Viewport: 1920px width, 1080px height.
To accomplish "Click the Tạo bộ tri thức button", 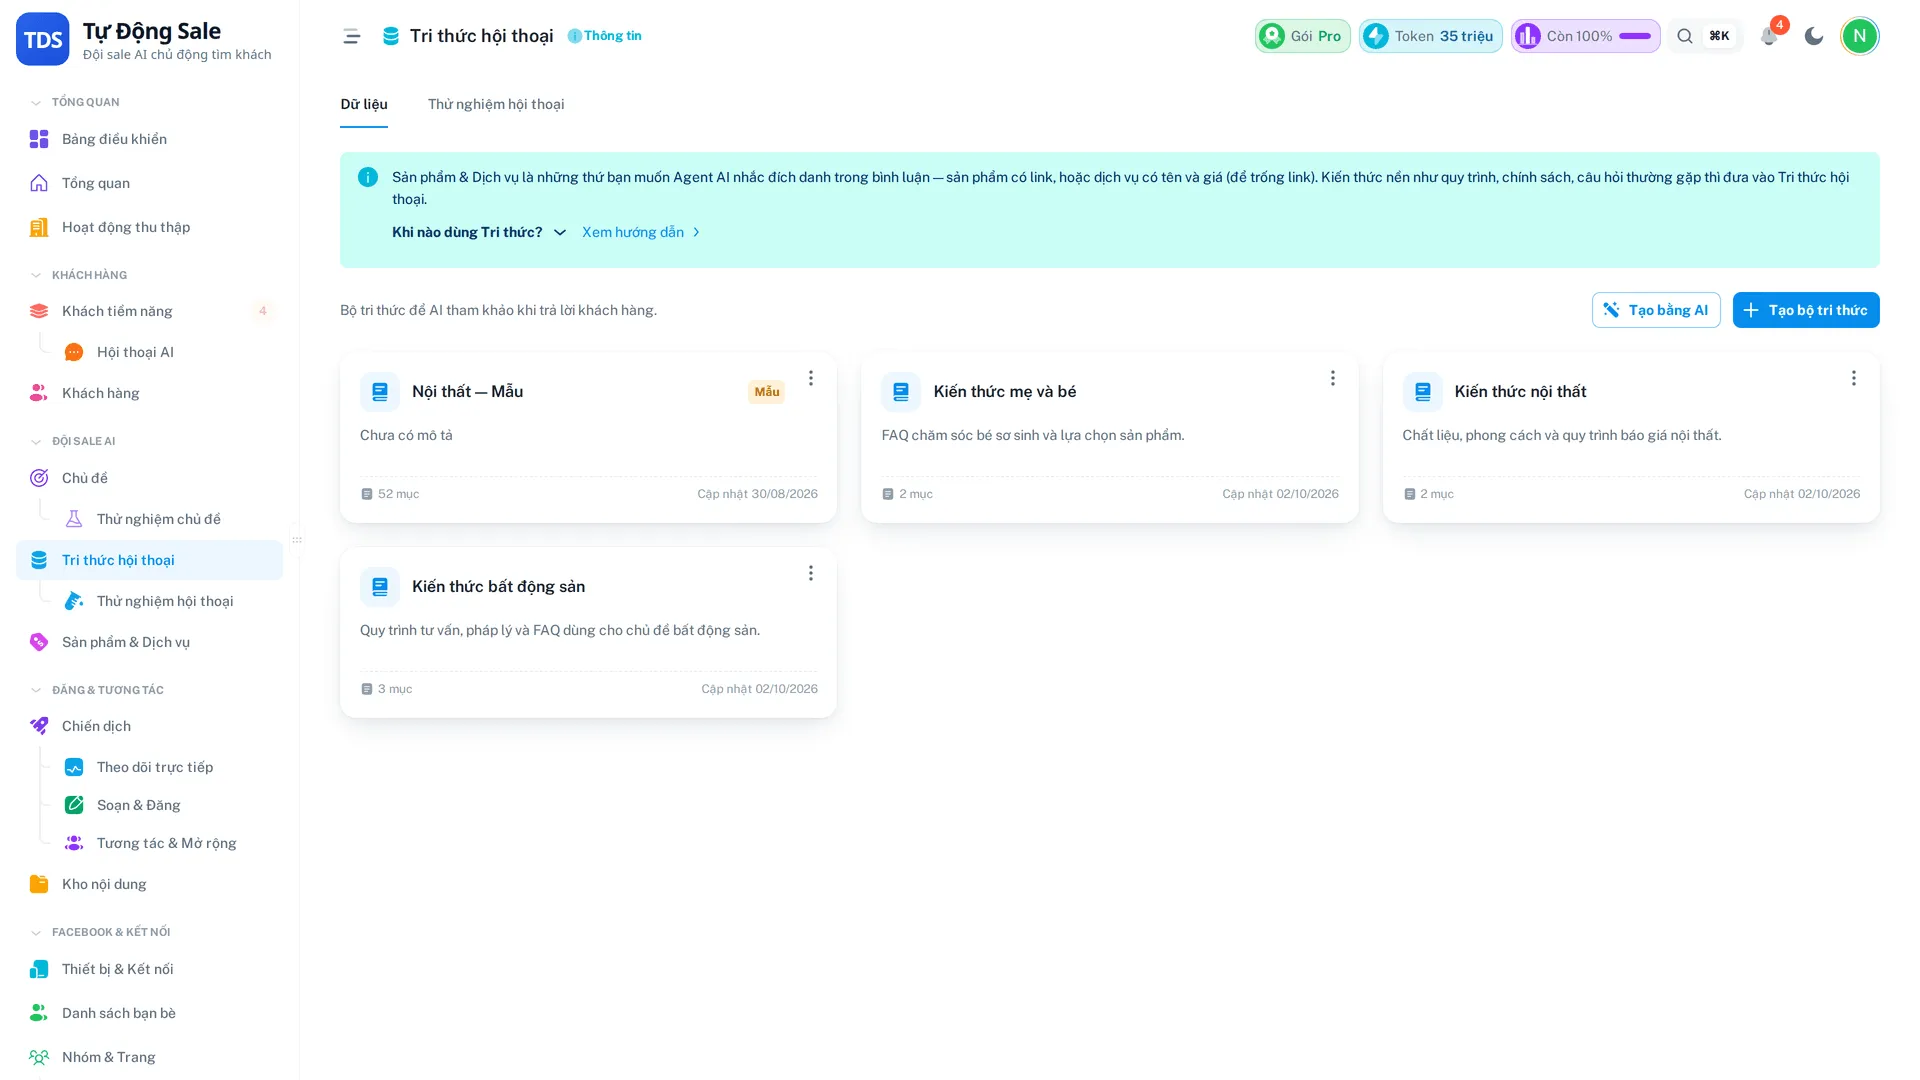I will point(1805,310).
